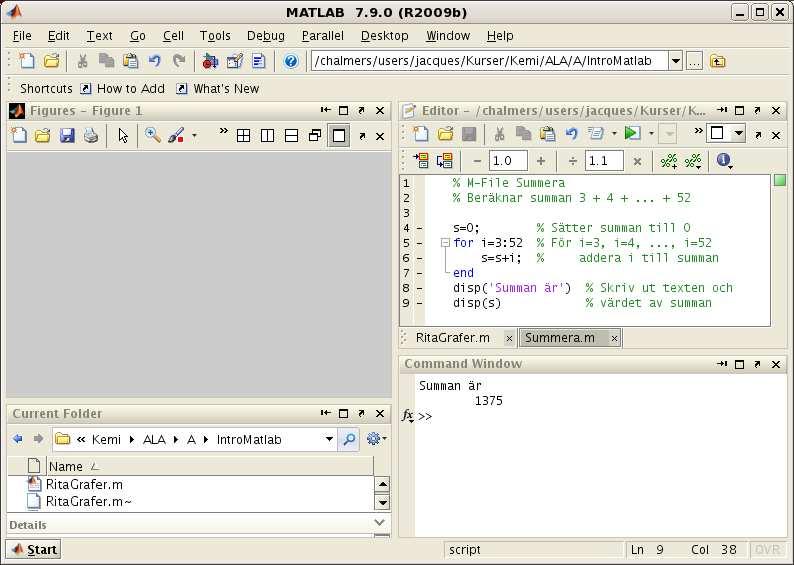Click decrement minus button beside 1.0

point(477,161)
